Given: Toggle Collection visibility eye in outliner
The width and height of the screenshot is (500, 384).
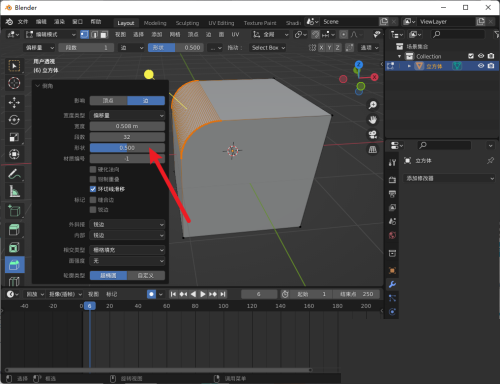Looking at the screenshot, I should tap(481, 56).
